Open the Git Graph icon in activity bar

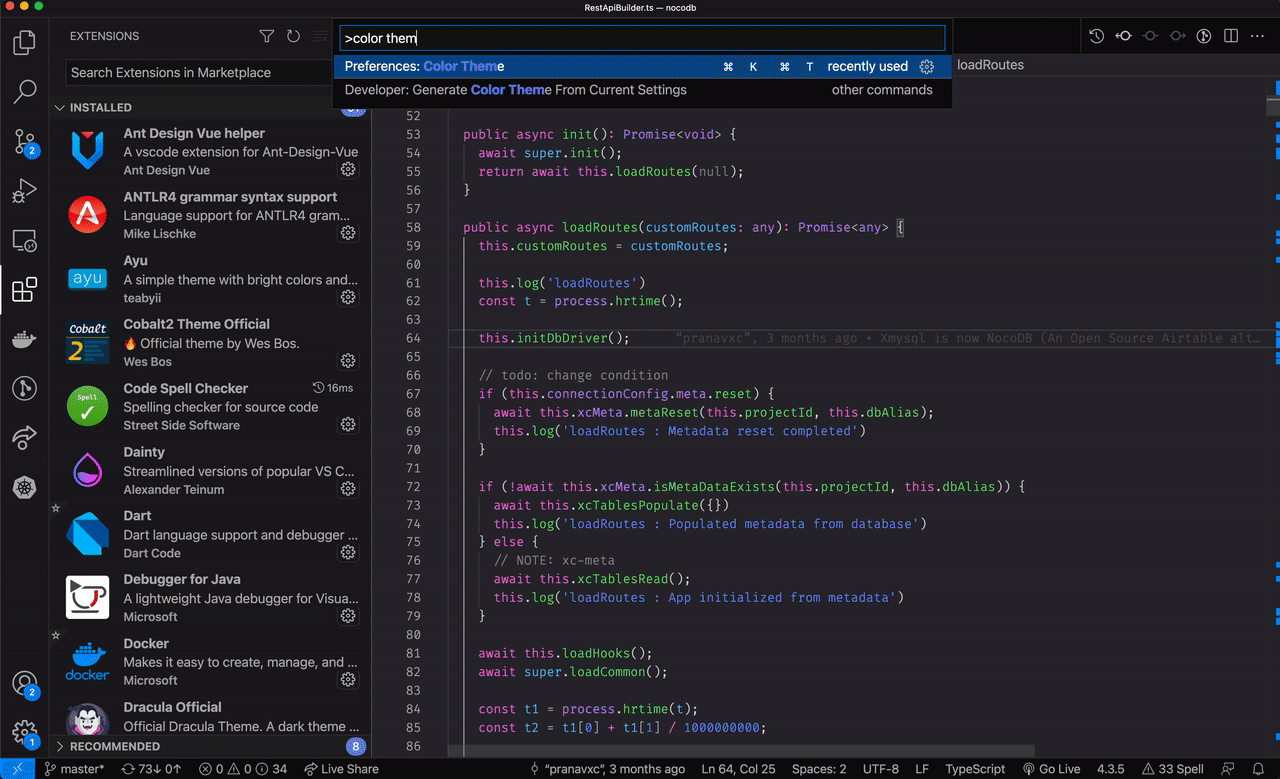tap(25, 388)
